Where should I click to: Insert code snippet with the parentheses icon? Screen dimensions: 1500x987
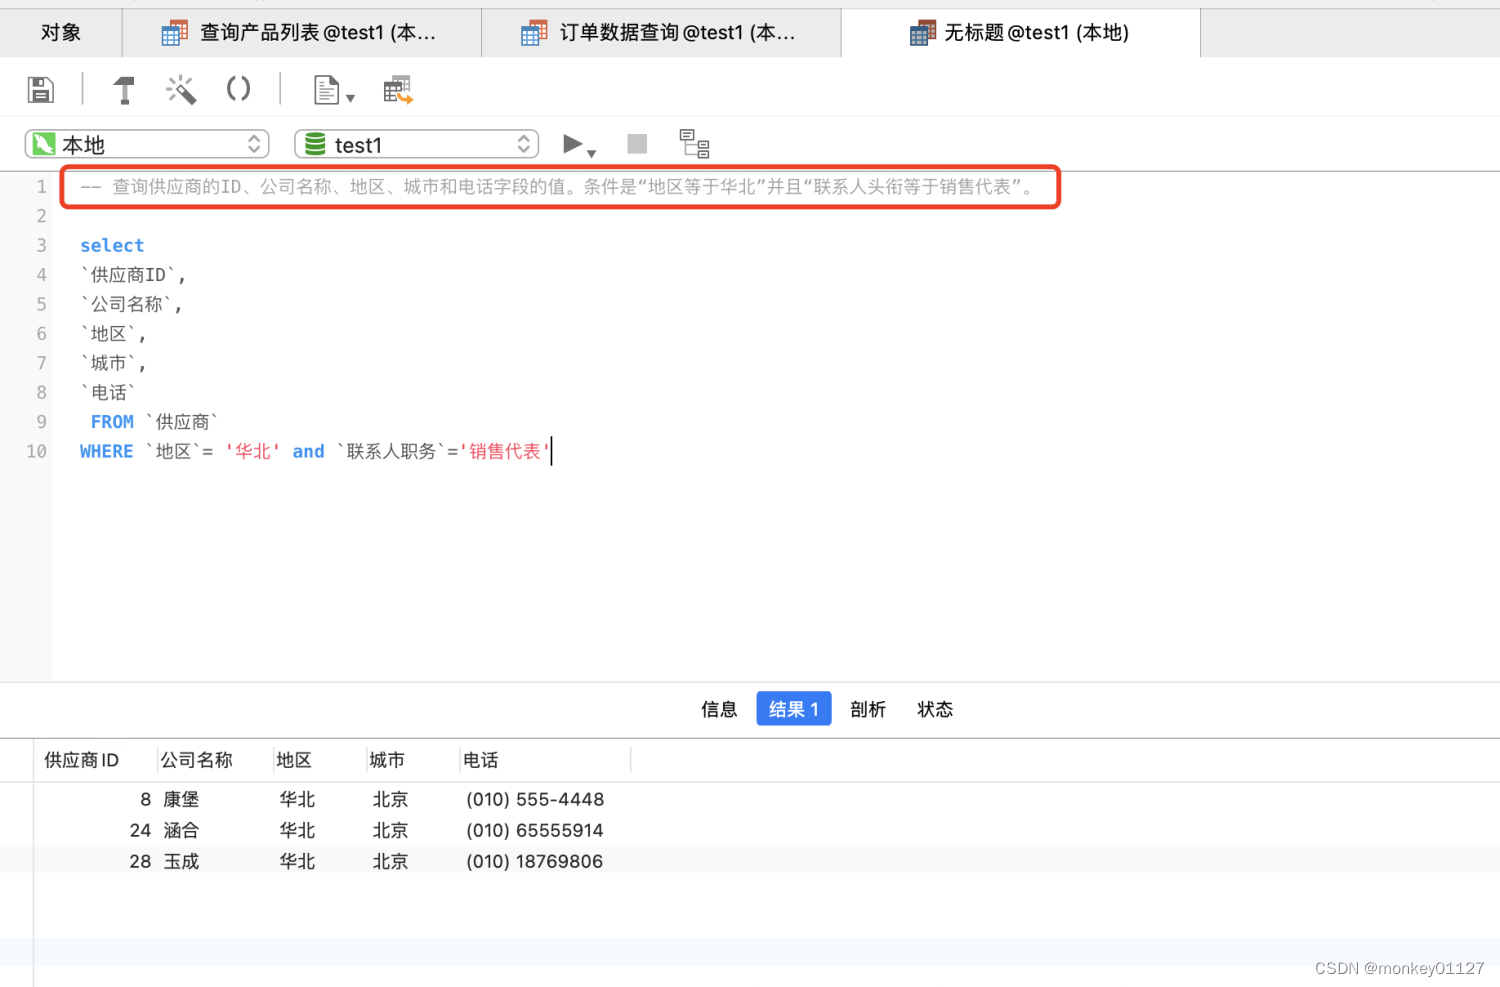(x=238, y=89)
